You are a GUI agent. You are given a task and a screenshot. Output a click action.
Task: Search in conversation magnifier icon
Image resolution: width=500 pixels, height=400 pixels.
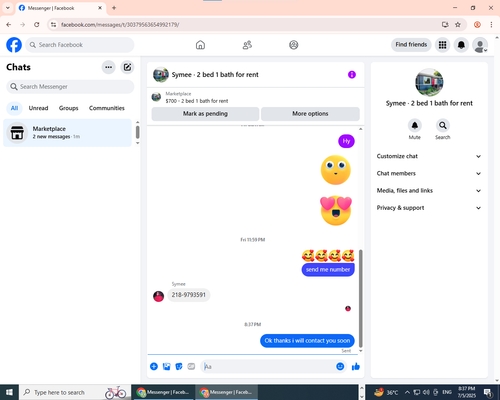click(x=443, y=125)
